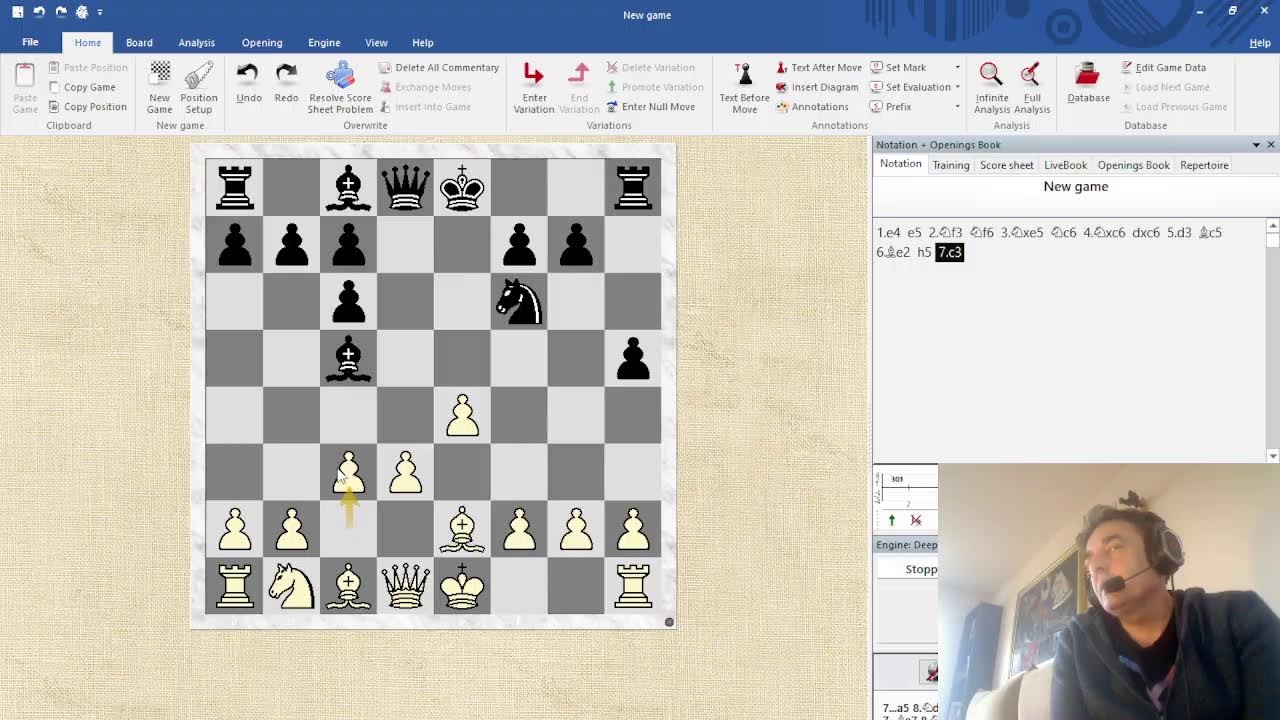
Task: Switch to the Opening ribbon tab
Action: pos(261,43)
